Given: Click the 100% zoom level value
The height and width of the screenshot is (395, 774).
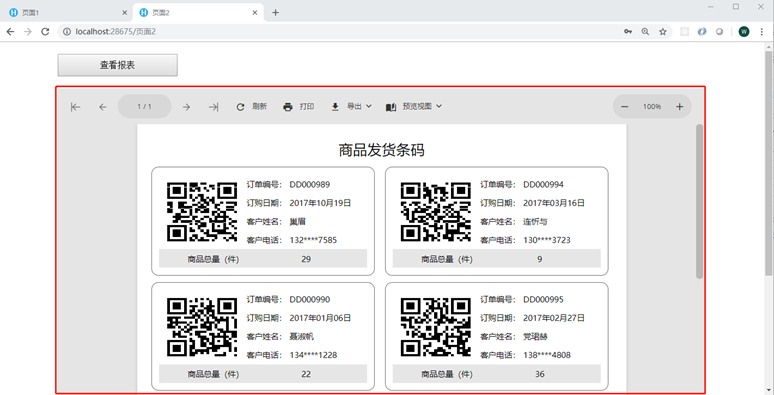Looking at the screenshot, I should (652, 106).
